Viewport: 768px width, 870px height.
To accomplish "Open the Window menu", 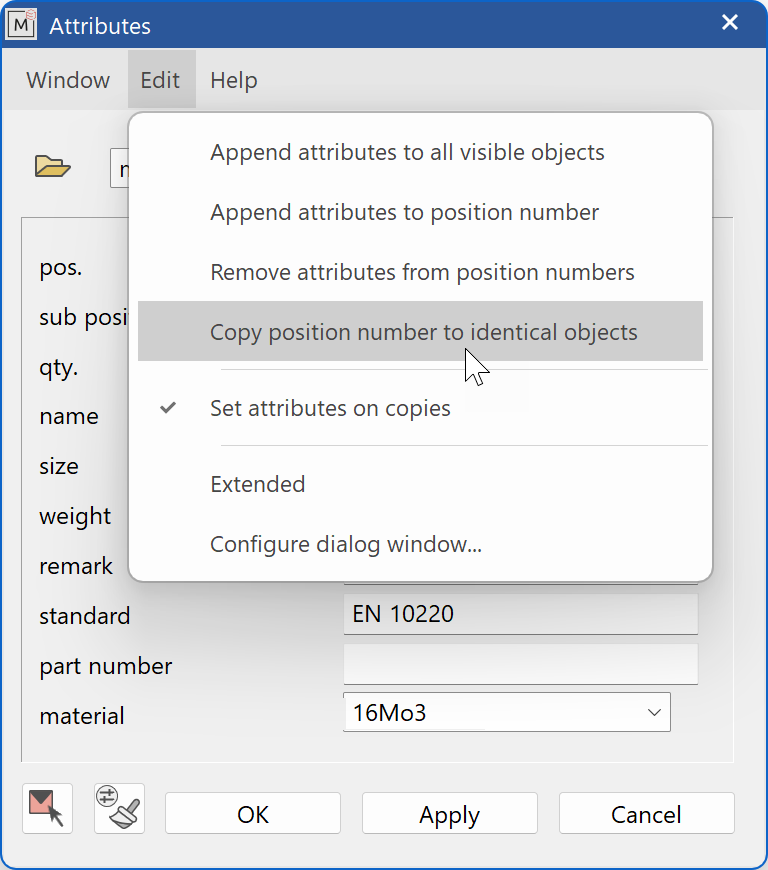I will click(x=68, y=80).
